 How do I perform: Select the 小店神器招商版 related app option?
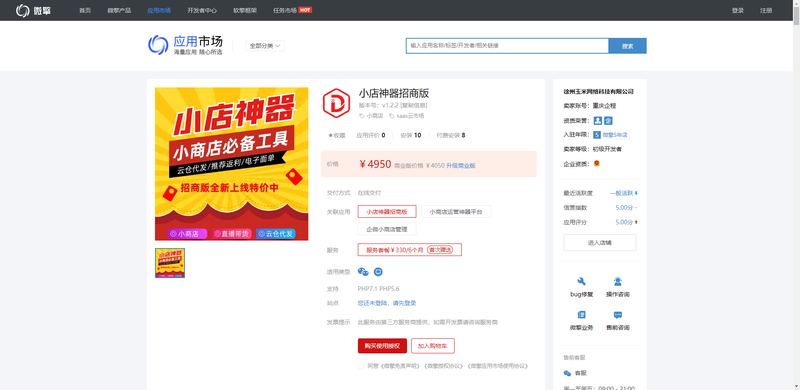click(x=387, y=211)
